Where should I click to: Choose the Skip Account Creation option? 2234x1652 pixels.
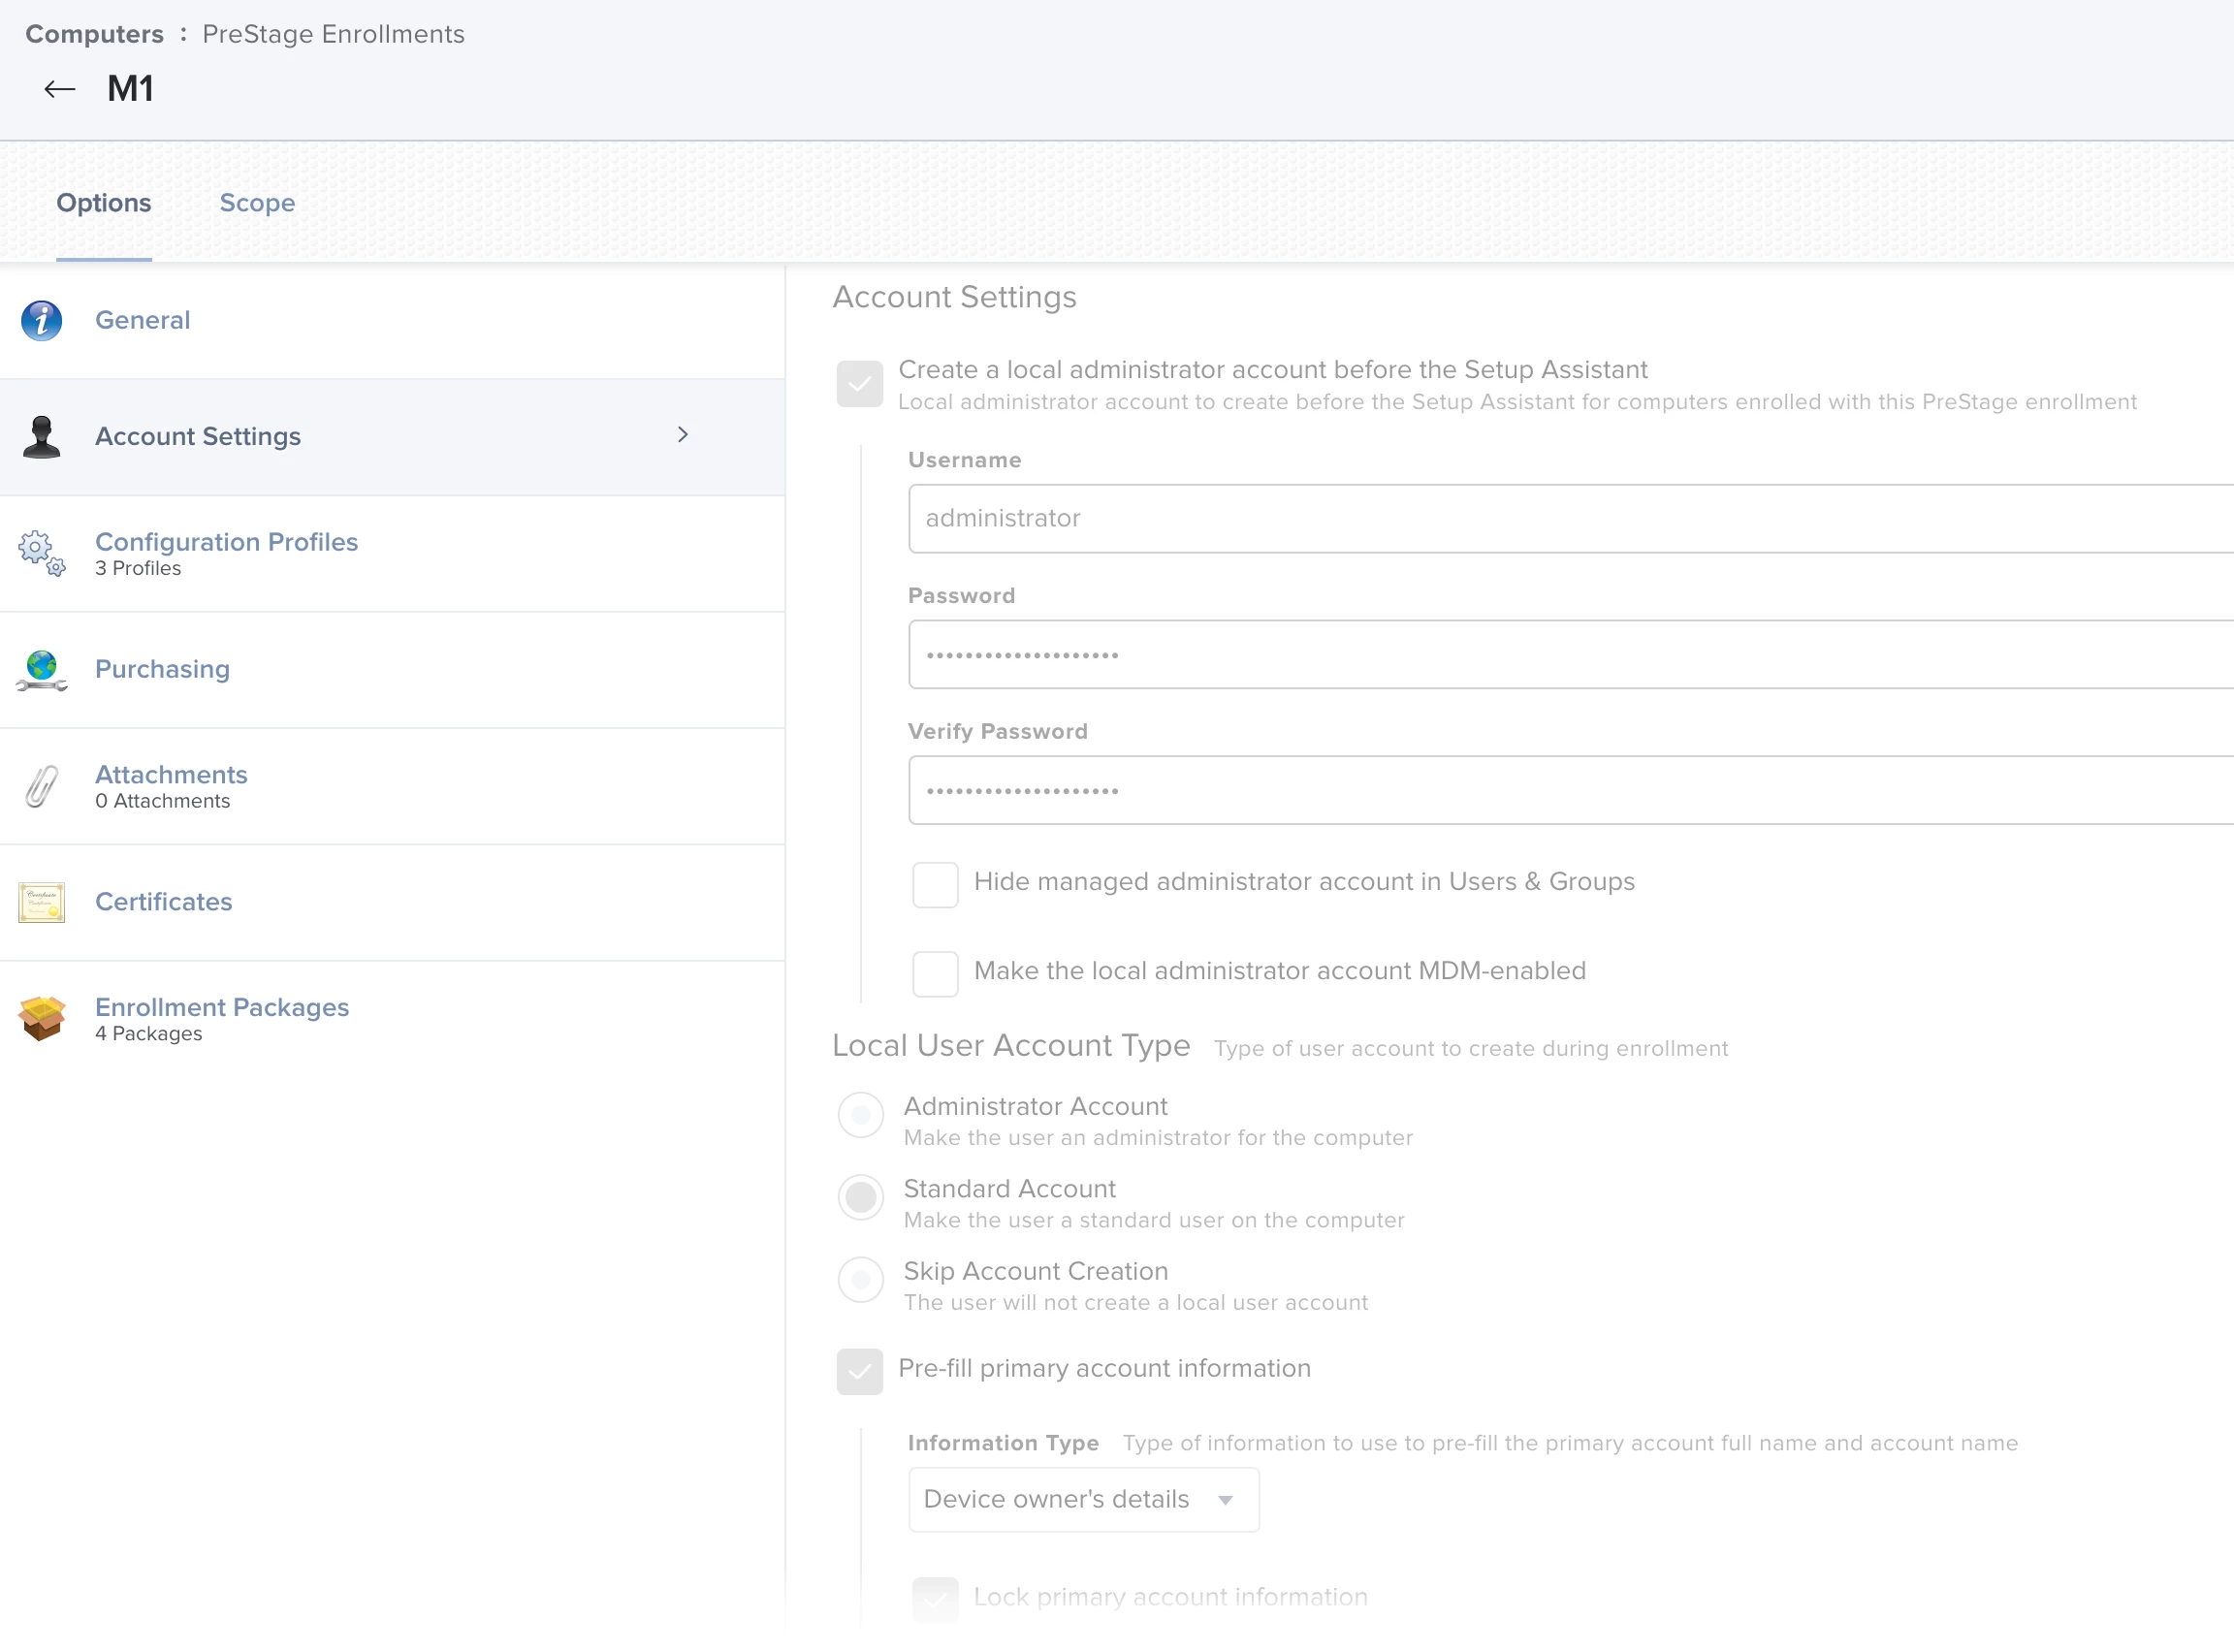pyautogui.click(x=860, y=1279)
